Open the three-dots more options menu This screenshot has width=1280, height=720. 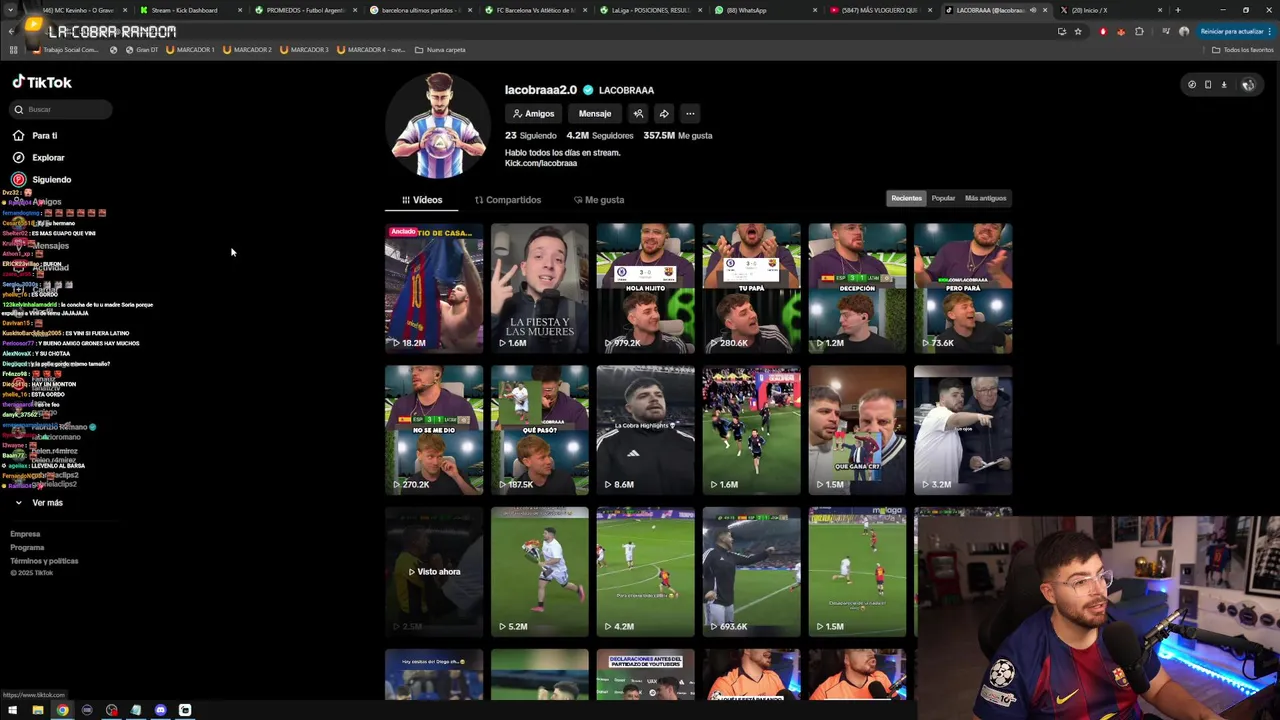pyautogui.click(x=690, y=113)
